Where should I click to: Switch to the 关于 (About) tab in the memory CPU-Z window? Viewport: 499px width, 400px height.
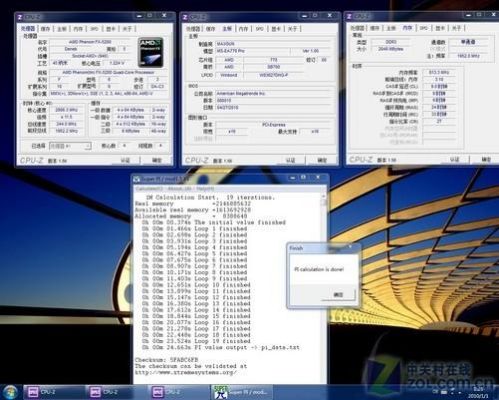coord(456,28)
